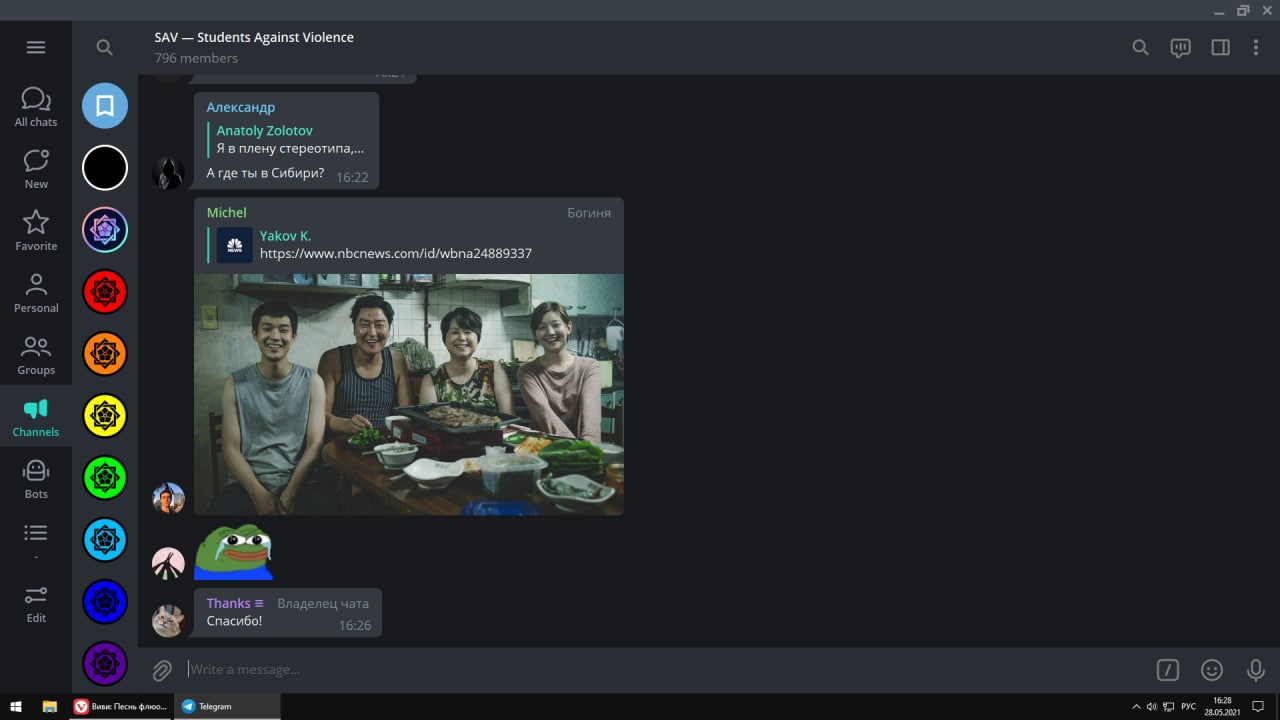Open Александр's profile avatar
This screenshot has width=1280, height=720.
coord(168,173)
